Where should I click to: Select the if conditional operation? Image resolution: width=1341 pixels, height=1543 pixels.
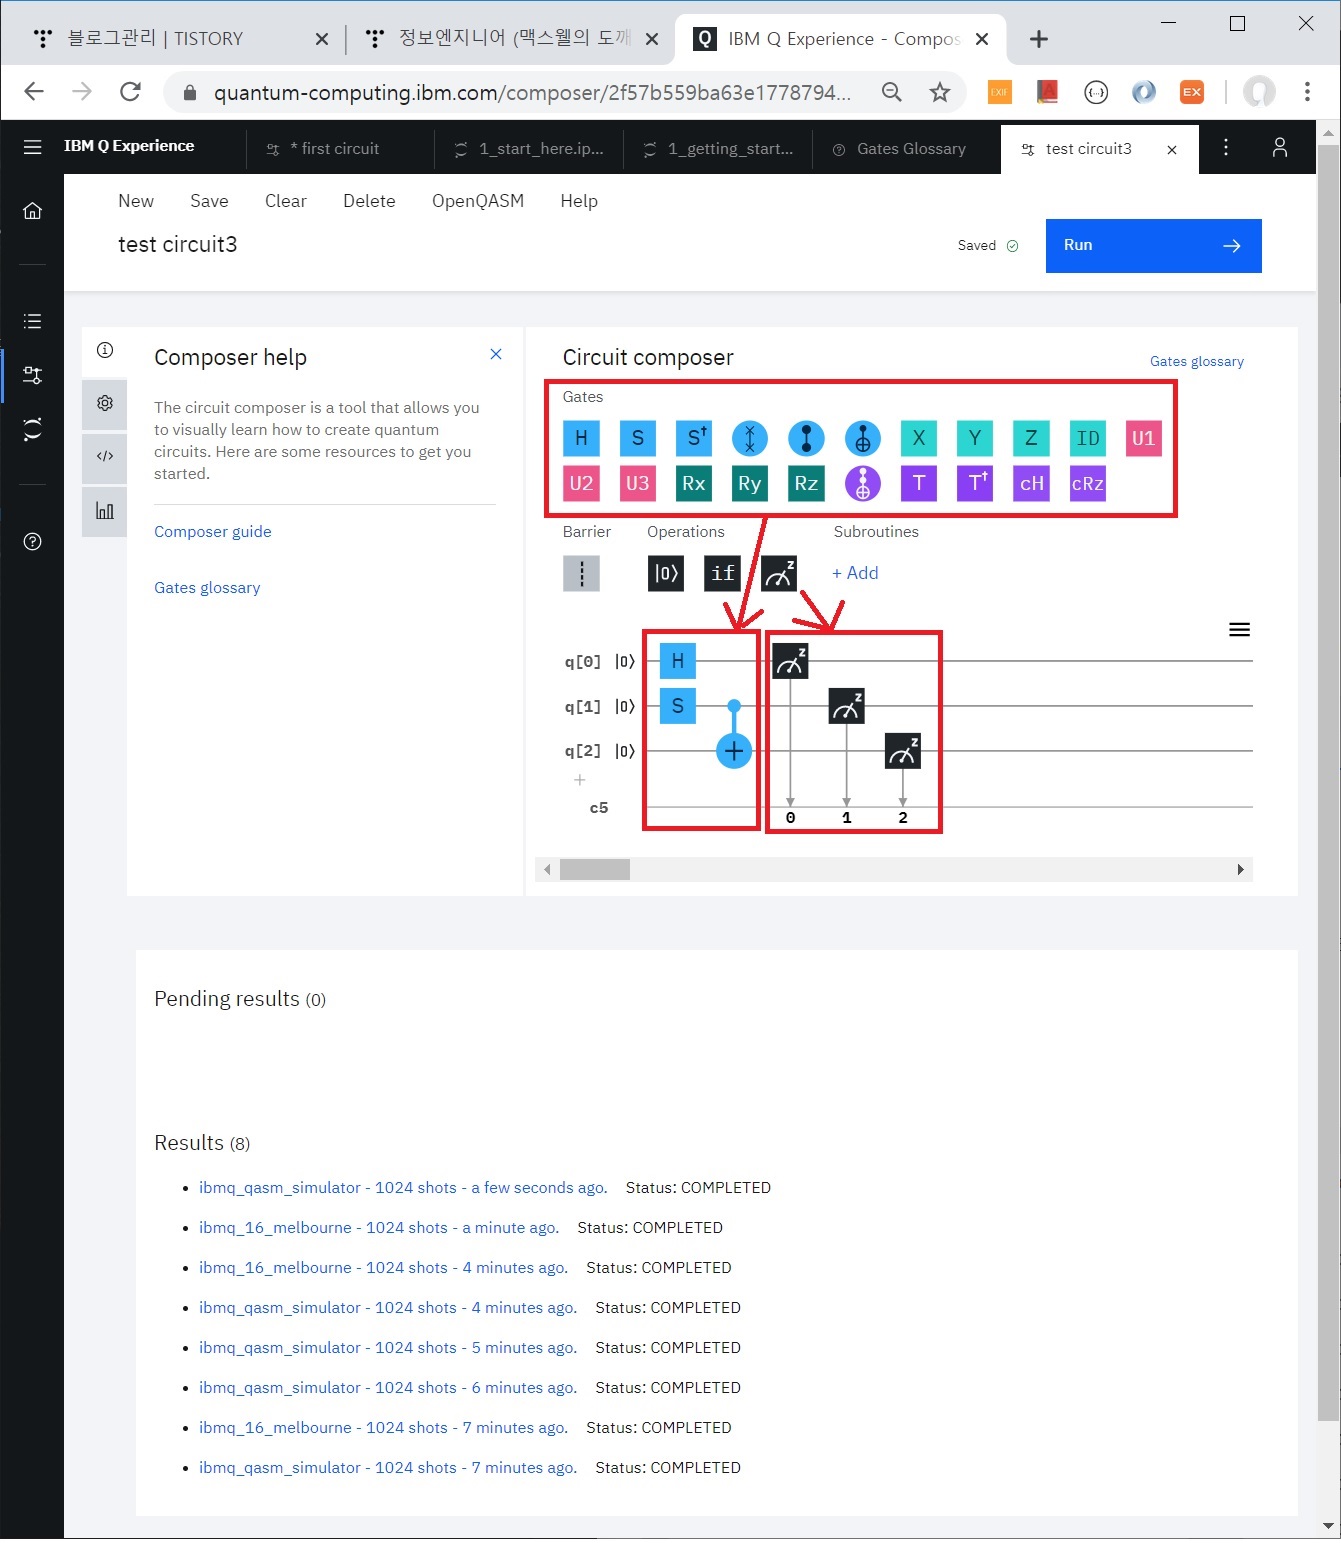coord(722,573)
